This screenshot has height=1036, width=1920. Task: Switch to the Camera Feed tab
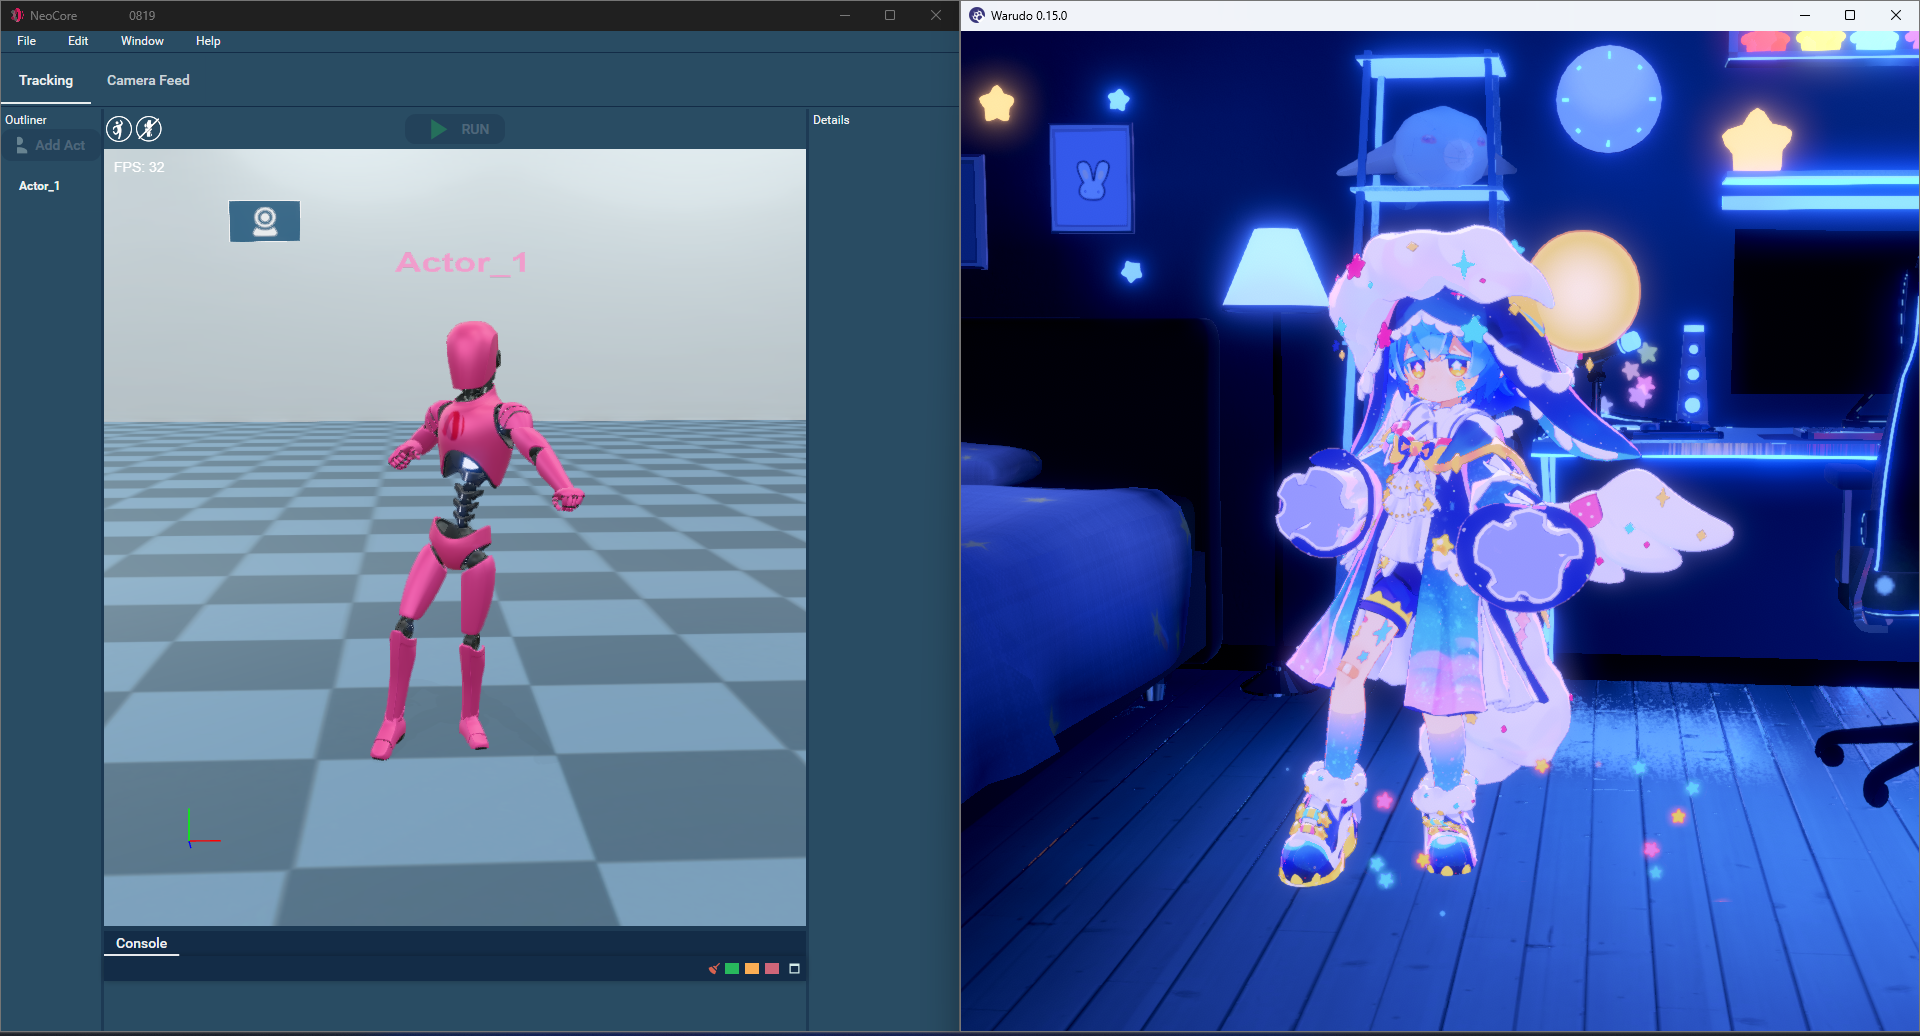(148, 80)
